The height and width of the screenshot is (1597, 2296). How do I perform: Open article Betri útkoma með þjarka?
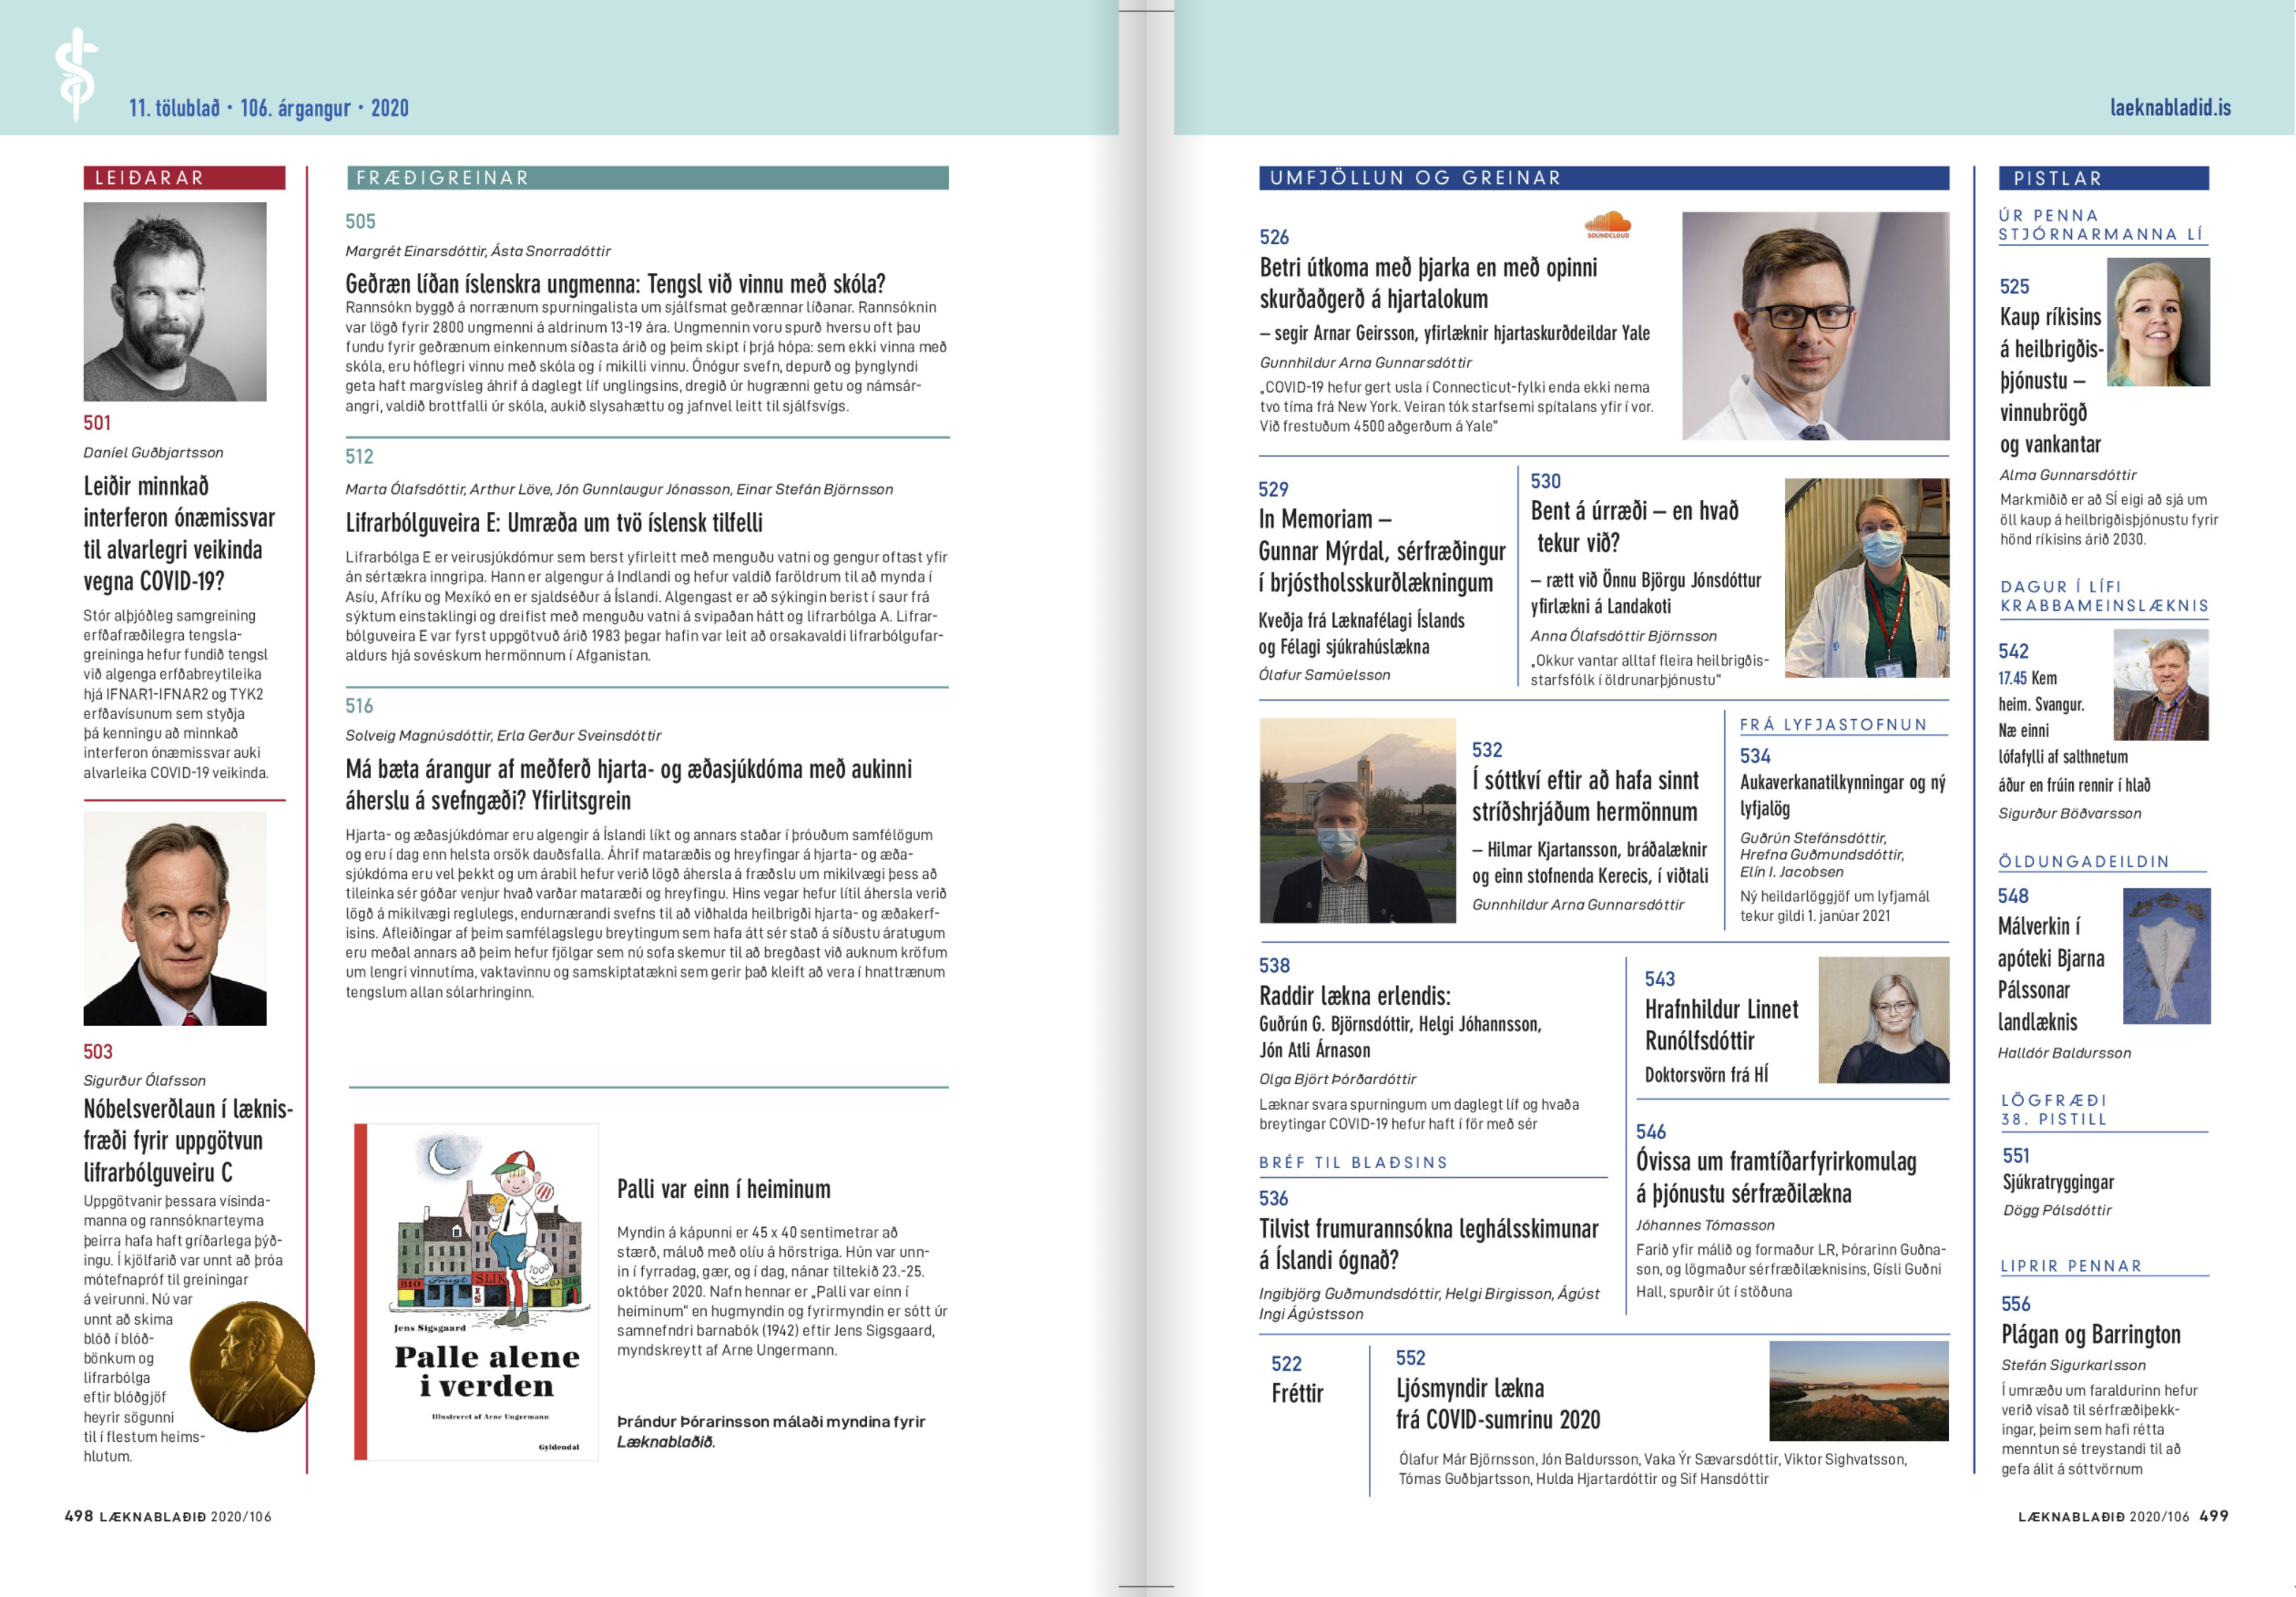[x=1428, y=283]
